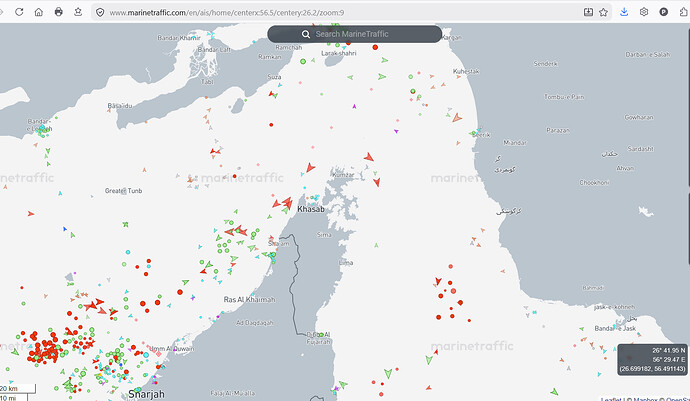Click the Parazan label
The height and width of the screenshot is (401, 690).
click(x=558, y=130)
